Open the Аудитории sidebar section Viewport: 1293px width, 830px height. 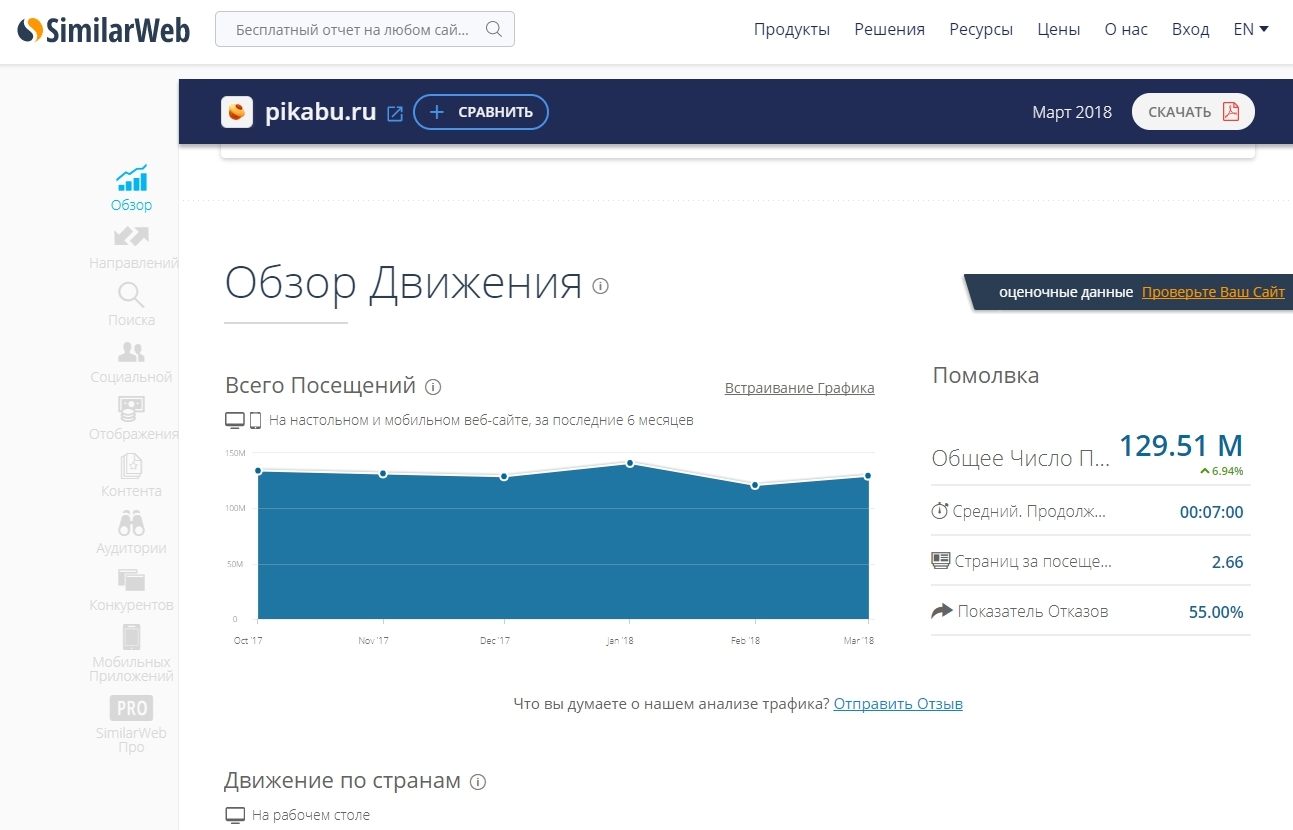131,532
